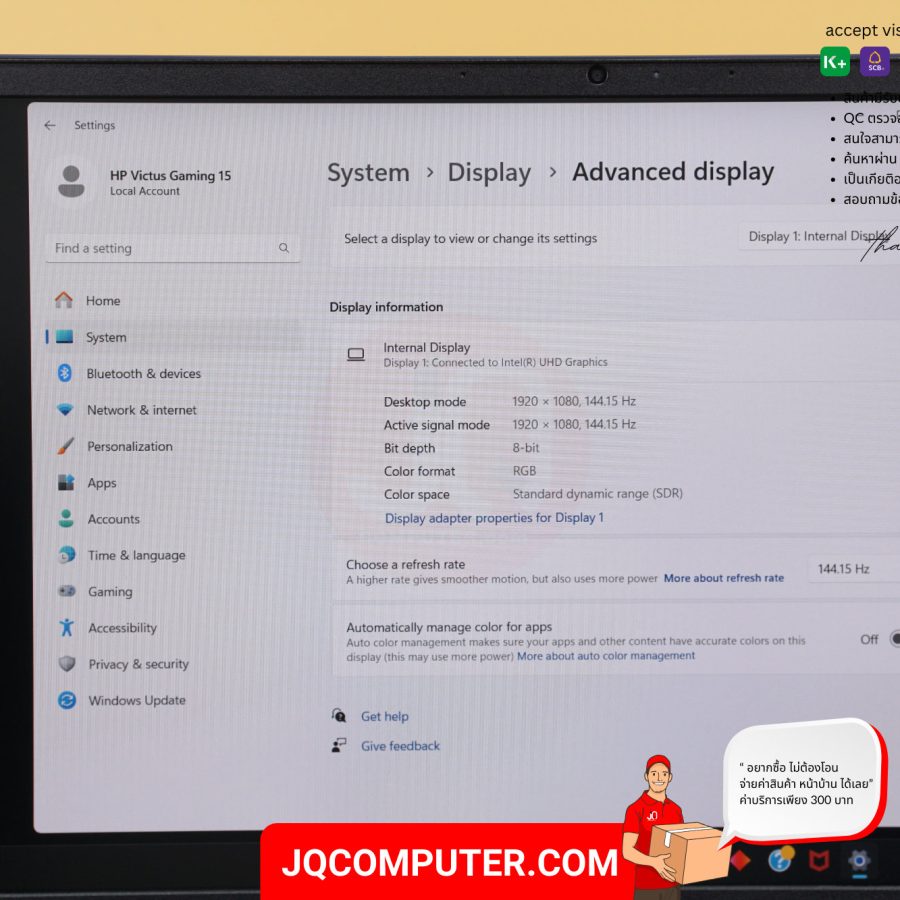Open the Display 1: Internal Display dropdown
900x900 pixels.
pyautogui.click(x=818, y=236)
